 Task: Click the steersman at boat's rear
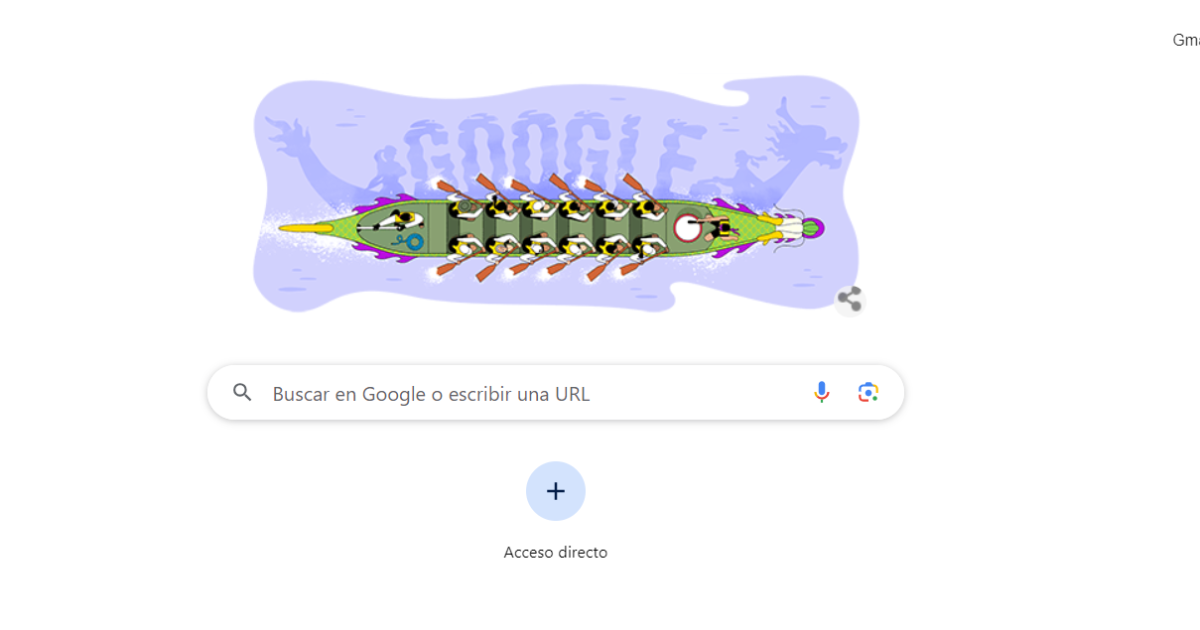pyautogui.click(x=397, y=221)
